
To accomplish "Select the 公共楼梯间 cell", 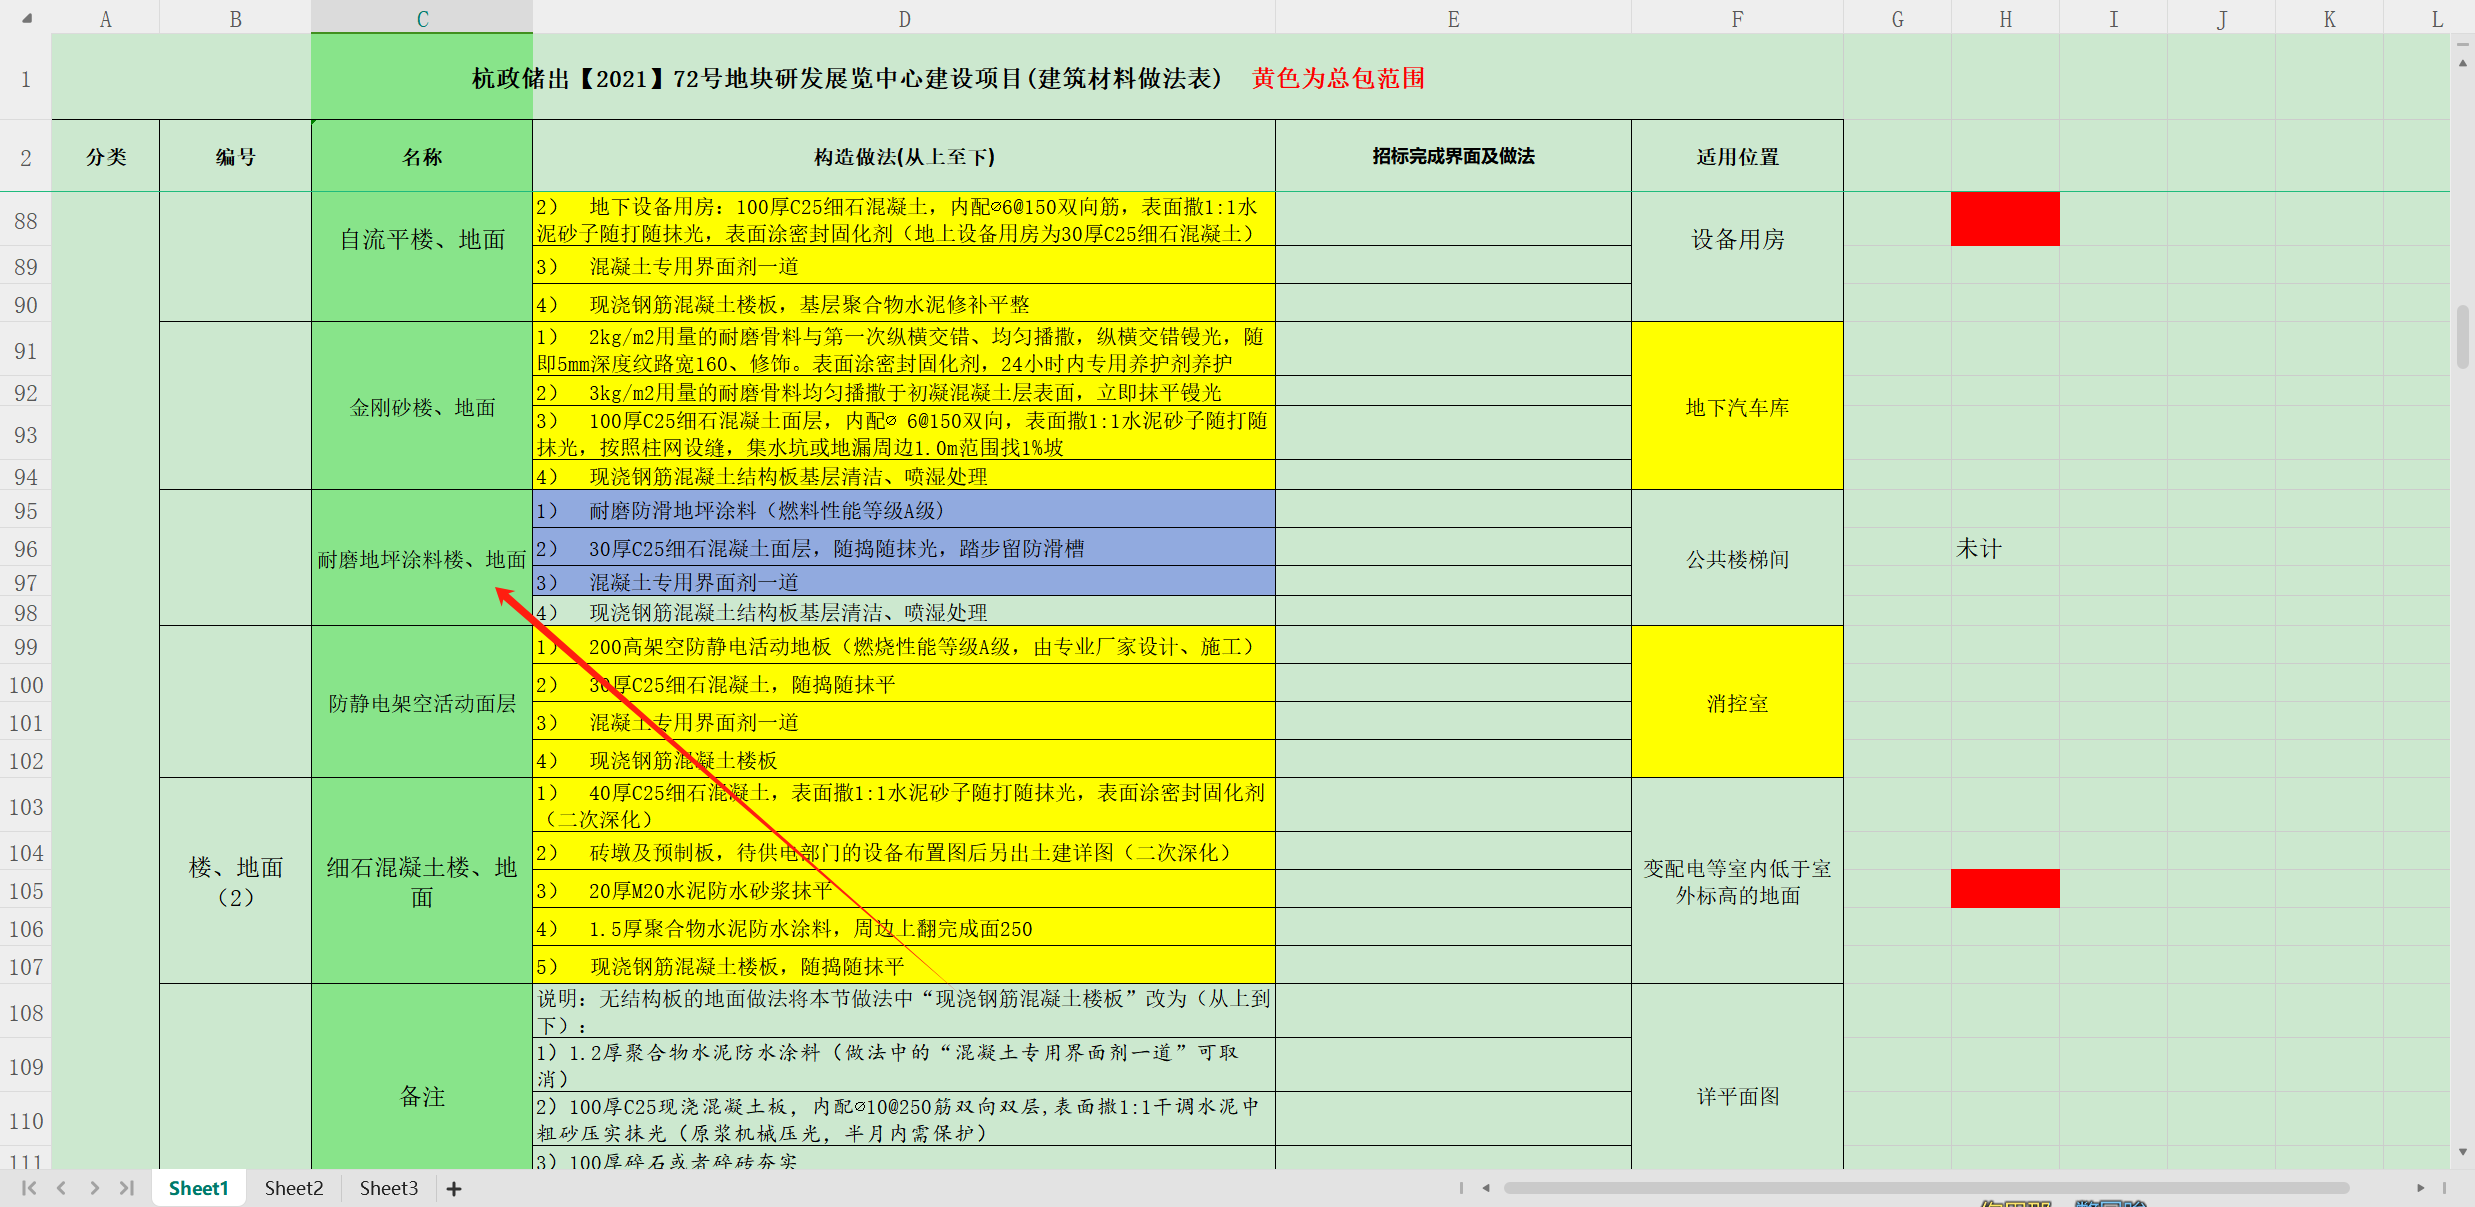I will point(1737,558).
